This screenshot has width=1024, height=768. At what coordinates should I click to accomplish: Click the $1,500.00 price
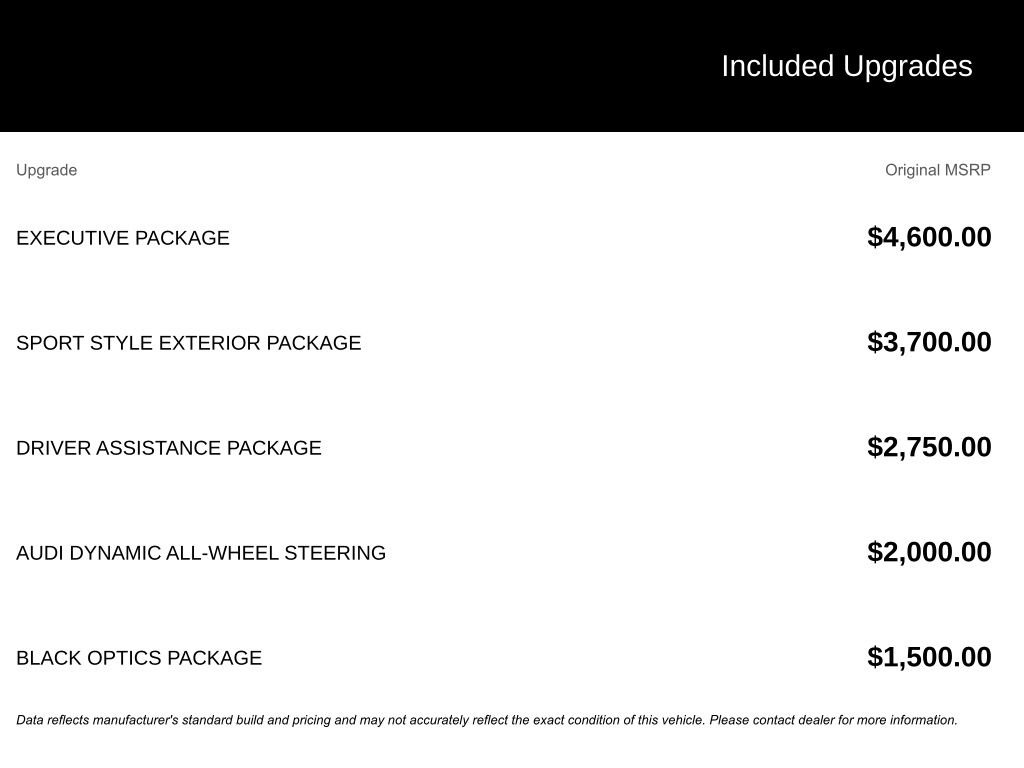(x=929, y=657)
